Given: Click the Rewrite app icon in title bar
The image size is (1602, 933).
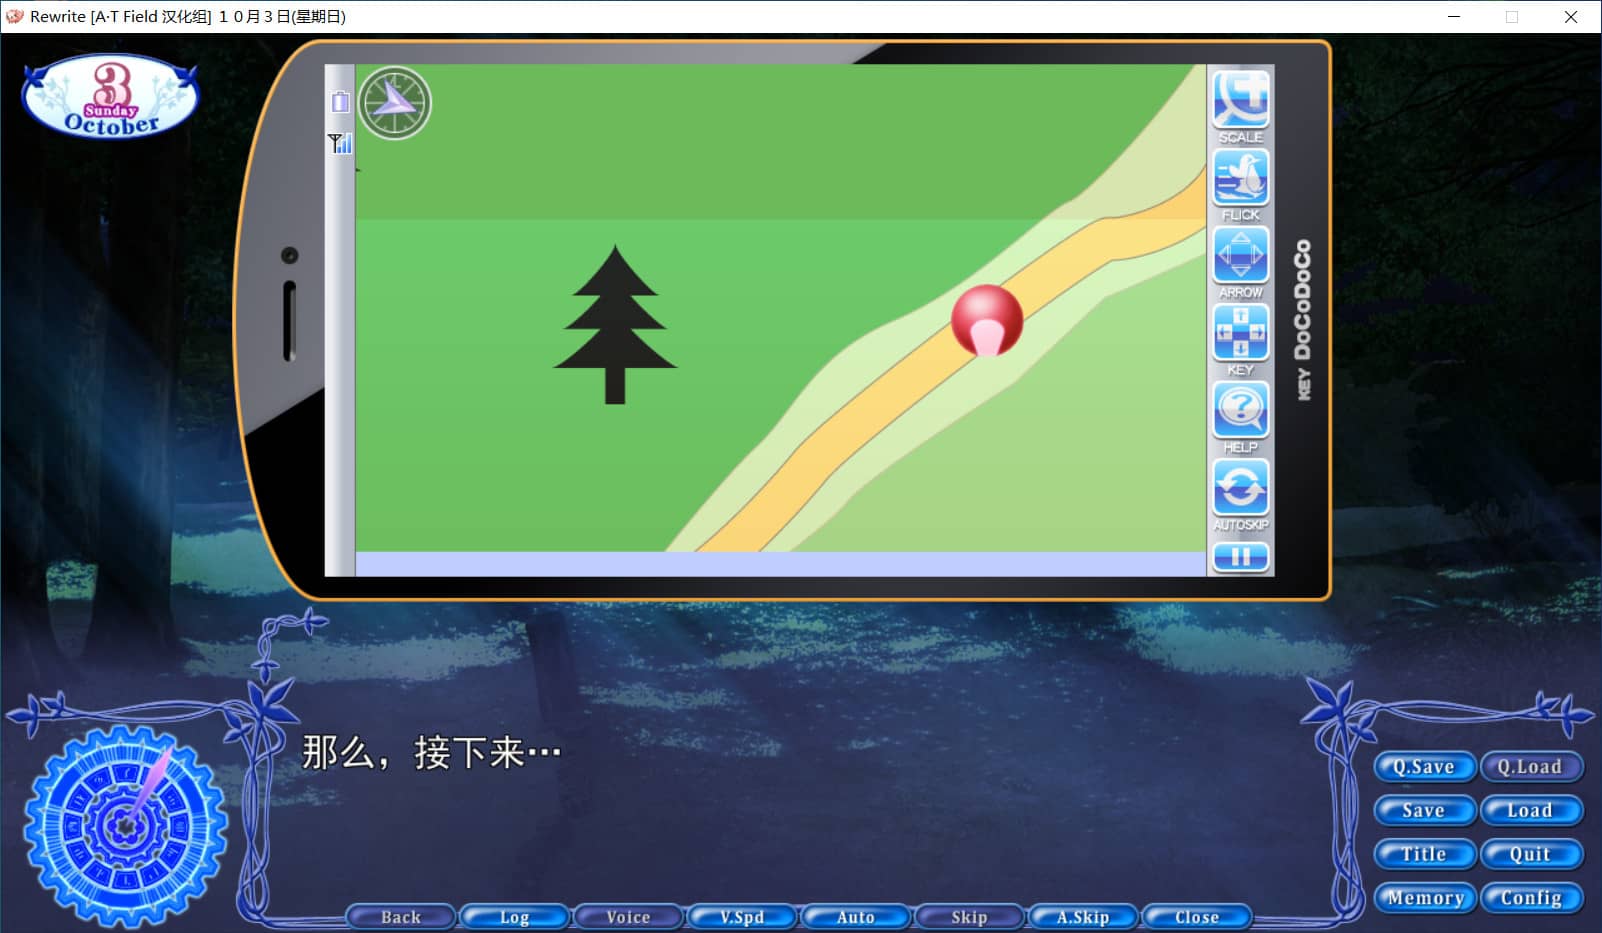Looking at the screenshot, I should pyautogui.click(x=14, y=16).
